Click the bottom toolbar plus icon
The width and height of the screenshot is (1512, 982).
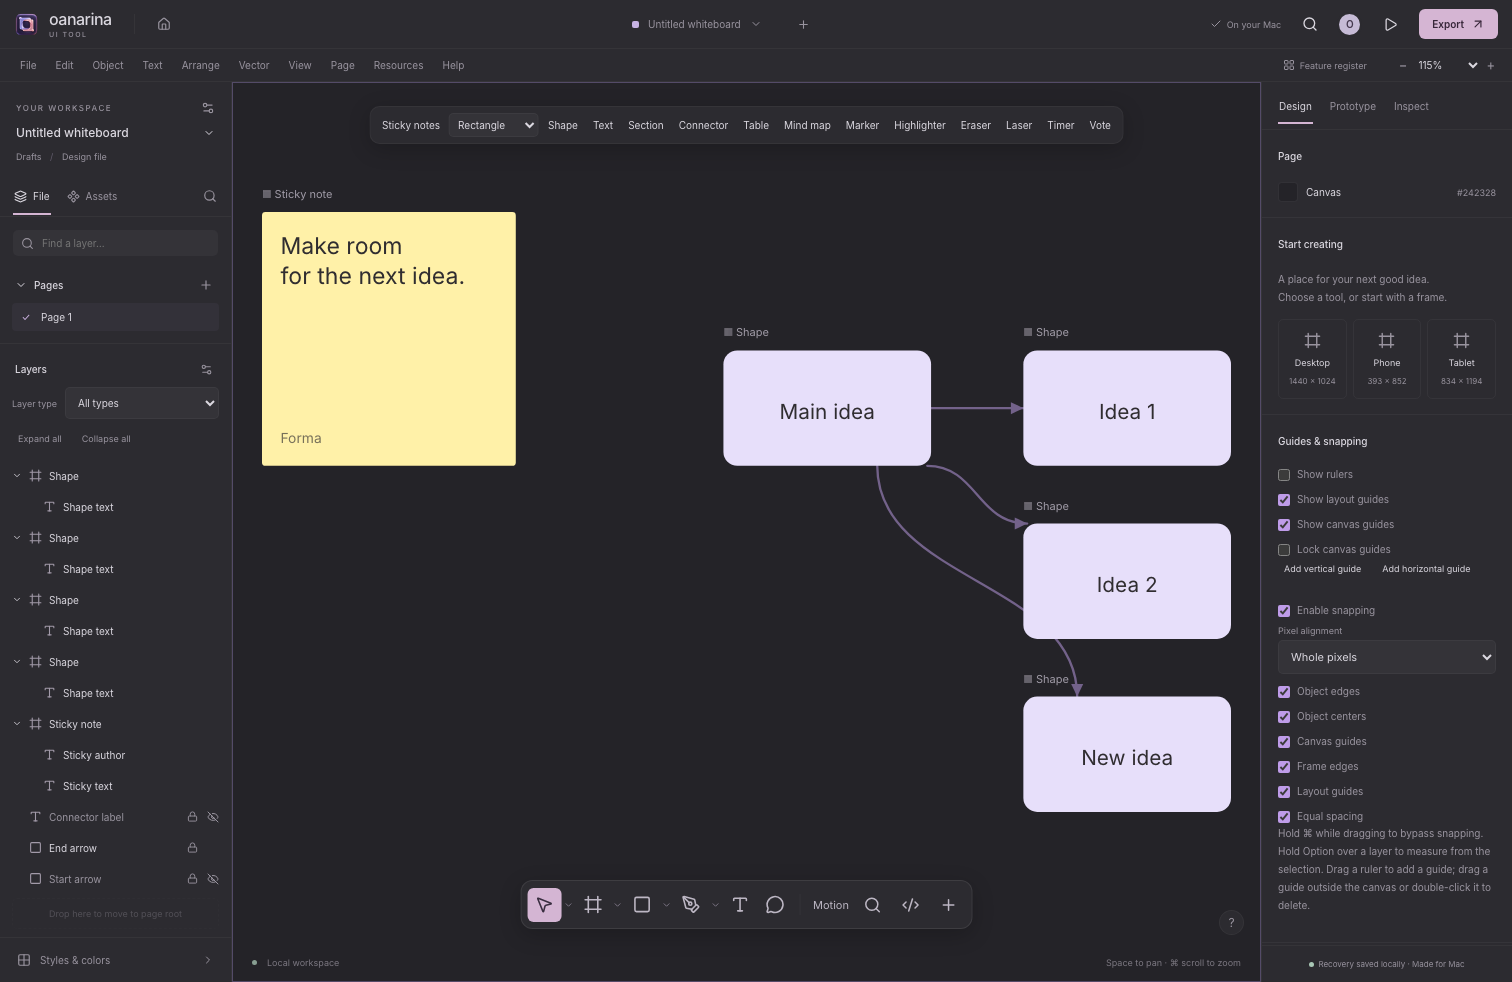pyautogui.click(x=948, y=905)
